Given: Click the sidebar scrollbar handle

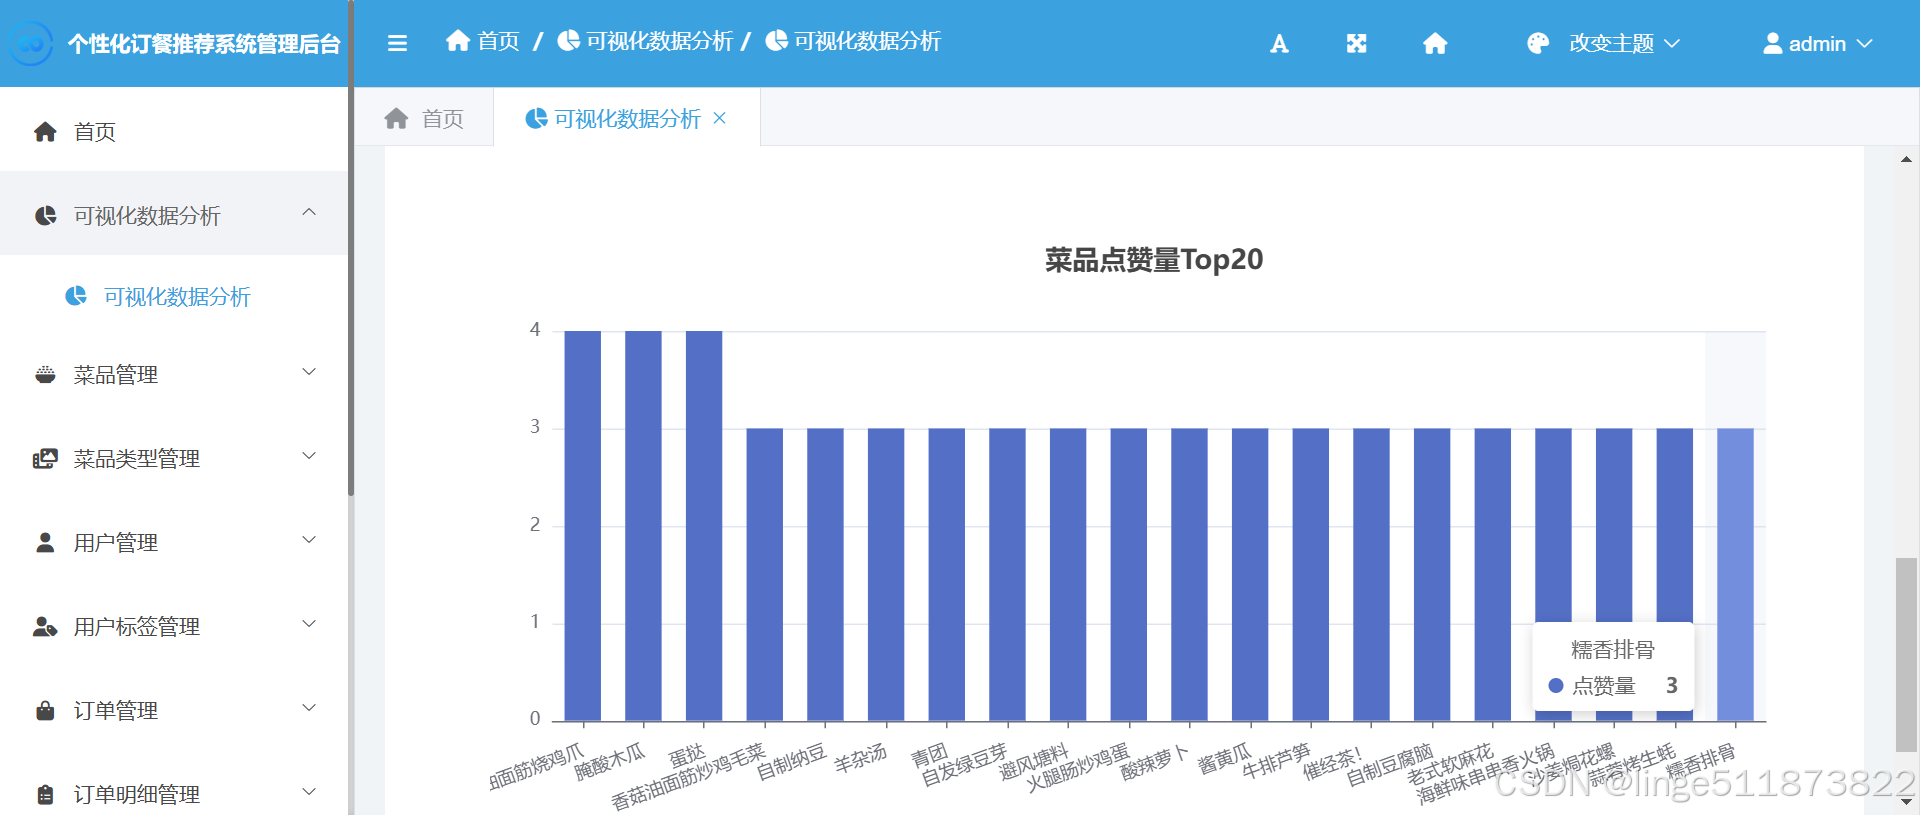Looking at the screenshot, I should pyautogui.click(x=351, y=250).
